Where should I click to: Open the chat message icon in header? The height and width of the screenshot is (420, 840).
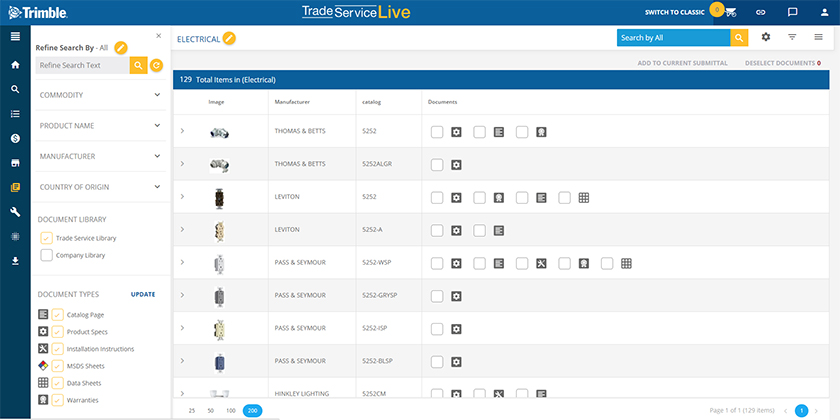(793, 12)
